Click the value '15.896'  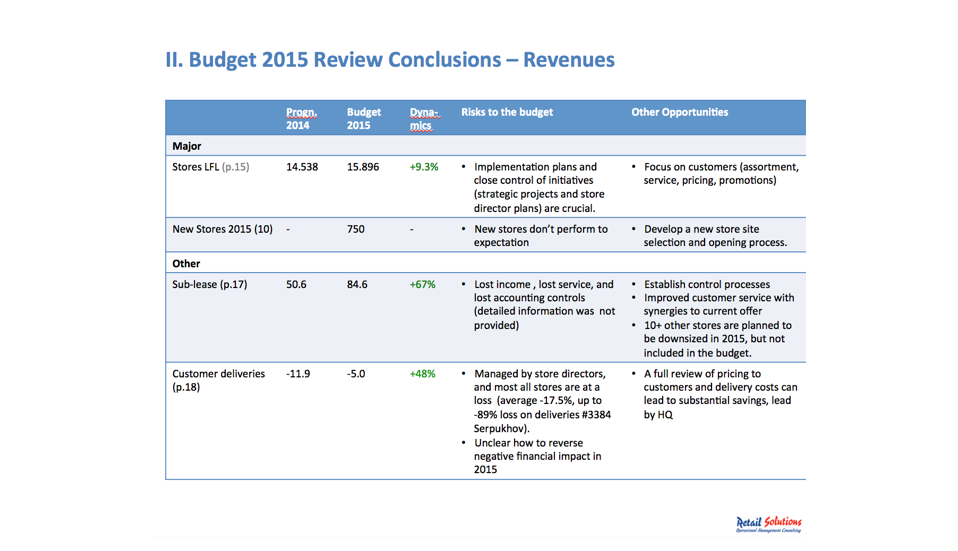pyautogui.click(x=363, y=167)
